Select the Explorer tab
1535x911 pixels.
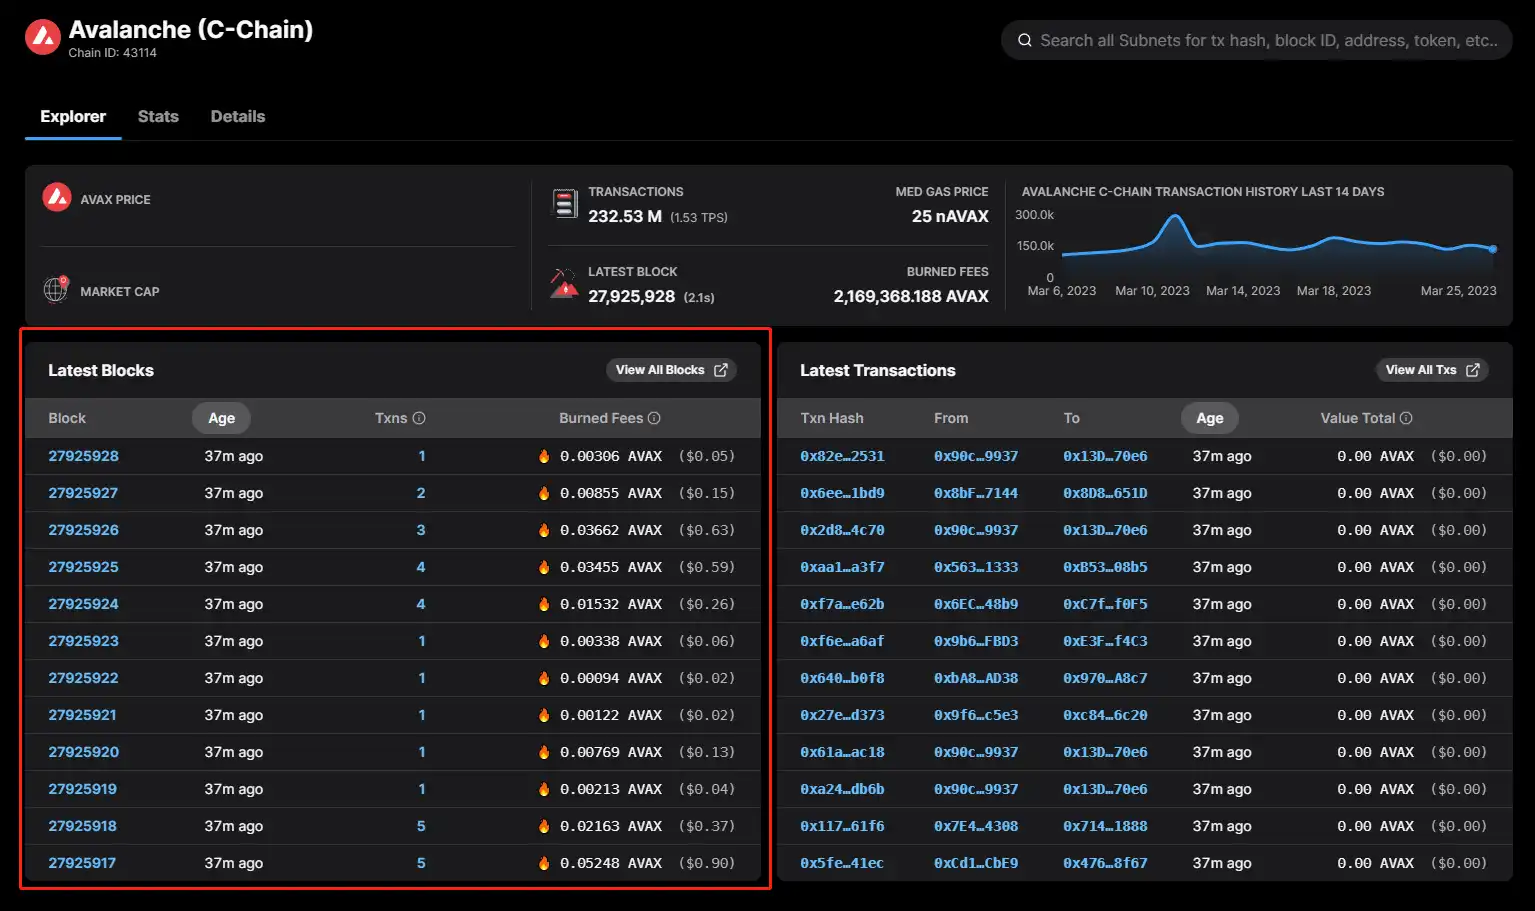(73, 116)
